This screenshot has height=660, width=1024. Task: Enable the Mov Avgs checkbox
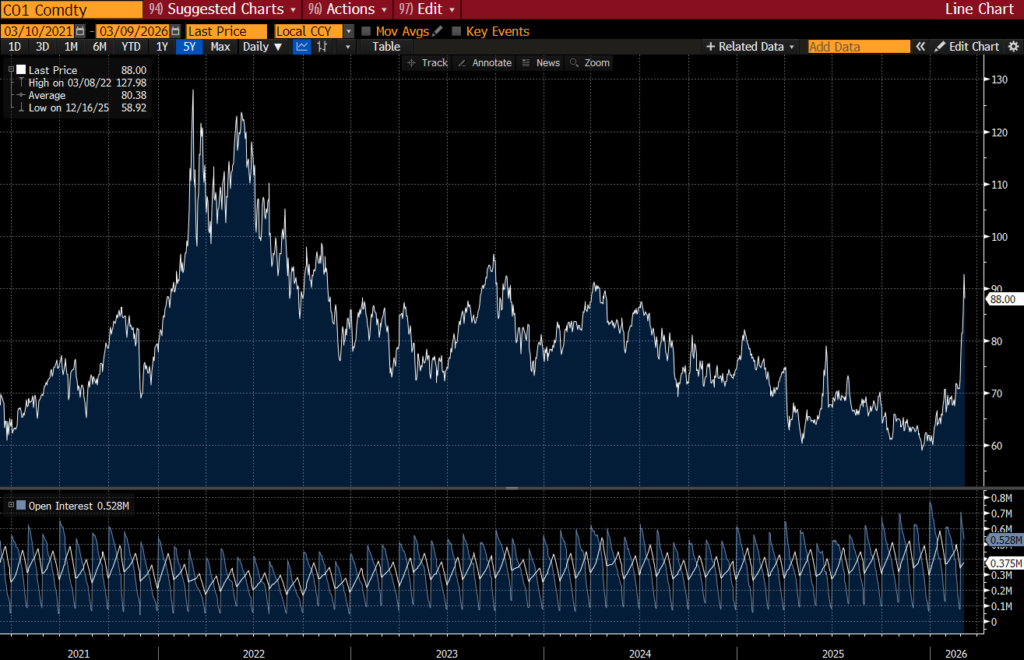point(366,31)
